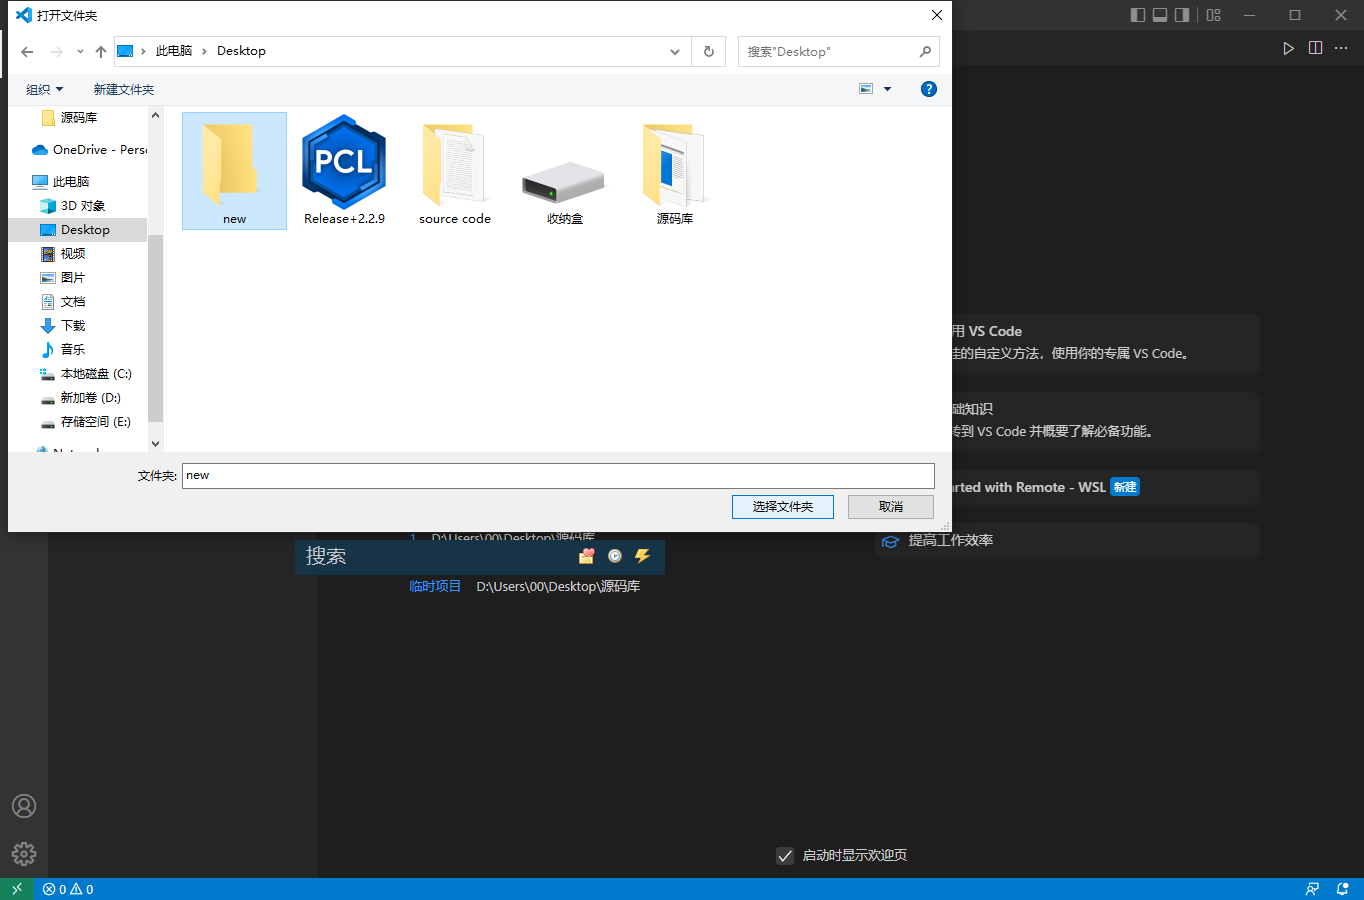The width and height of the screenshot is (1364, 900).
Task: Click the 文件夹 name input field
Action: [x=558, y=476]
